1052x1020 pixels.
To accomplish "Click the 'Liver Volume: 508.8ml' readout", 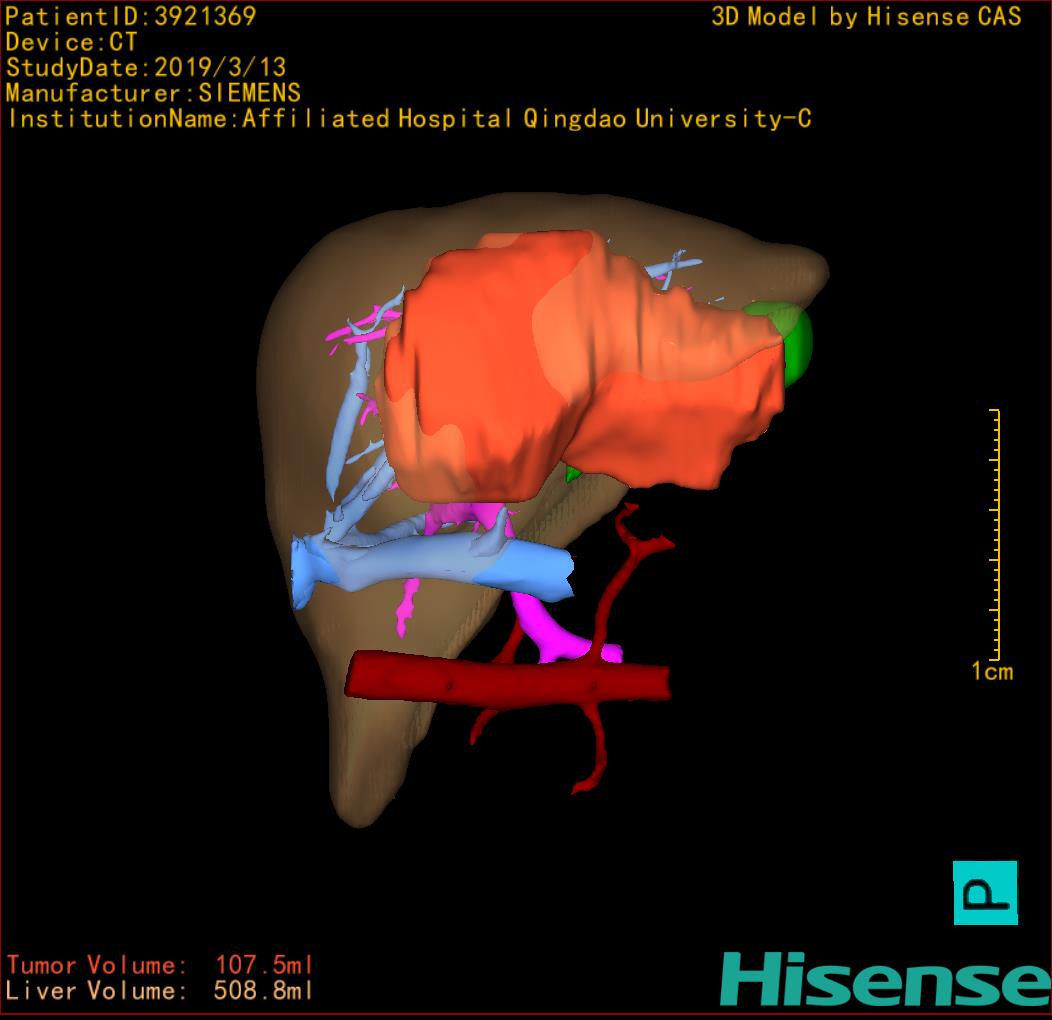I will [x=159, y=990].
